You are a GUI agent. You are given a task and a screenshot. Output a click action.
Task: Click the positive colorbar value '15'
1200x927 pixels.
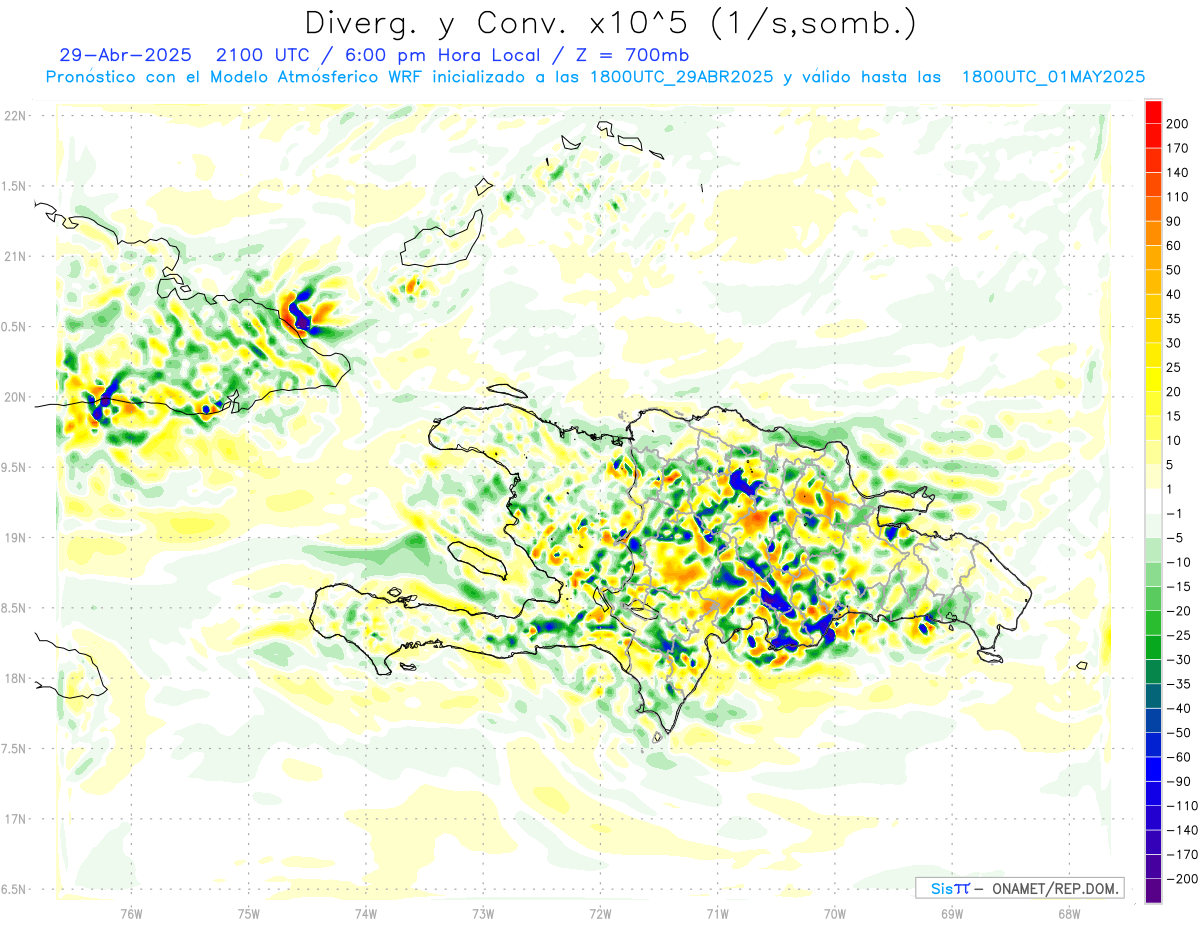tap(1176, 417)
